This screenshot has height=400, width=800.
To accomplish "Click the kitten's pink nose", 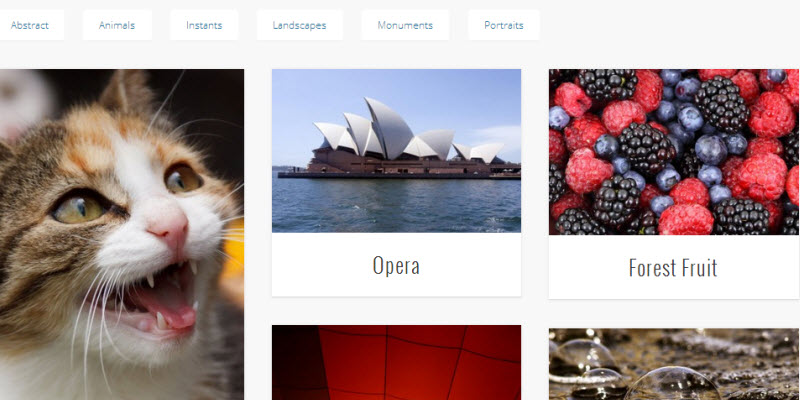I will (170, 229).
